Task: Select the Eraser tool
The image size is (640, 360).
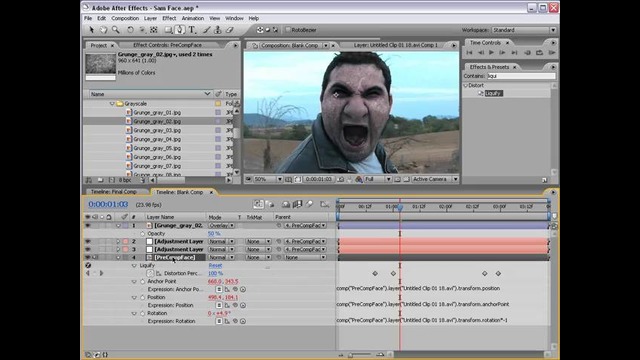Action: click(x=230, y=30)
